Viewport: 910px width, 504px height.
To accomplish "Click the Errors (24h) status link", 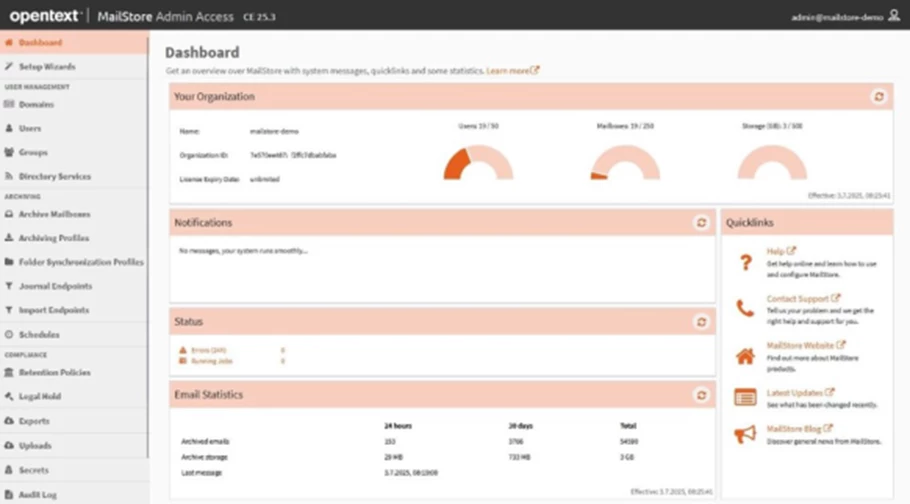I will [208, 350].
